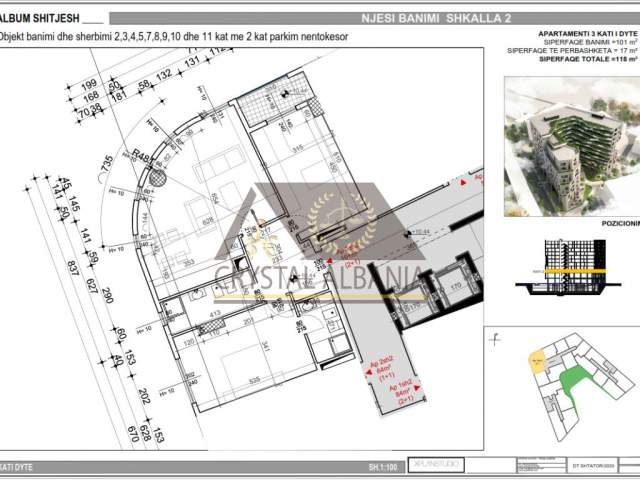Click the 70.38 dimension value
This screenshot has height=480, width=640.
point(90,111)
